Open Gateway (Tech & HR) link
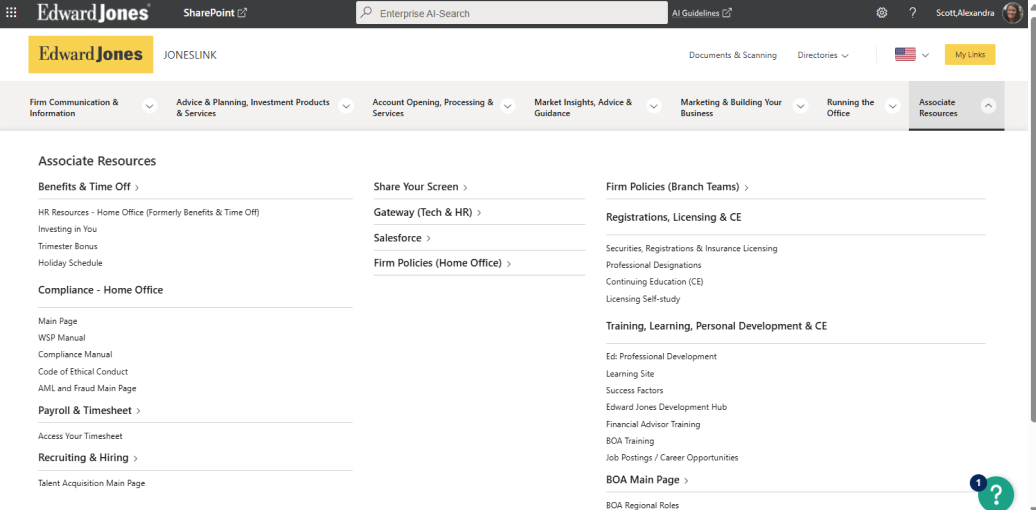Viewport: 1036px width, 510px height. click(x=427, y=212)
